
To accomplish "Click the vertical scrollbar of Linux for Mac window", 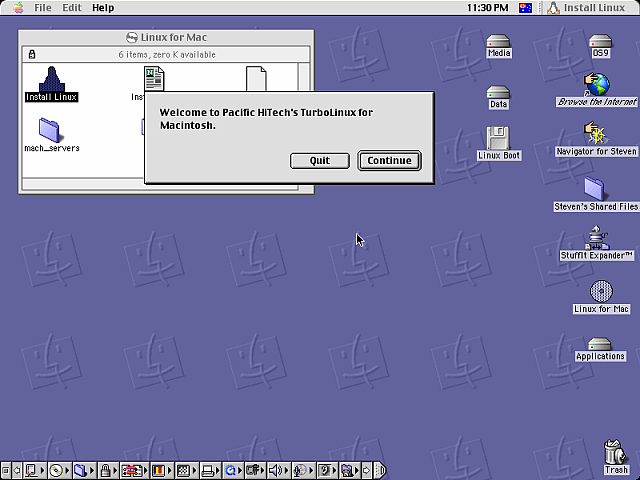I will tap(304, 76).
